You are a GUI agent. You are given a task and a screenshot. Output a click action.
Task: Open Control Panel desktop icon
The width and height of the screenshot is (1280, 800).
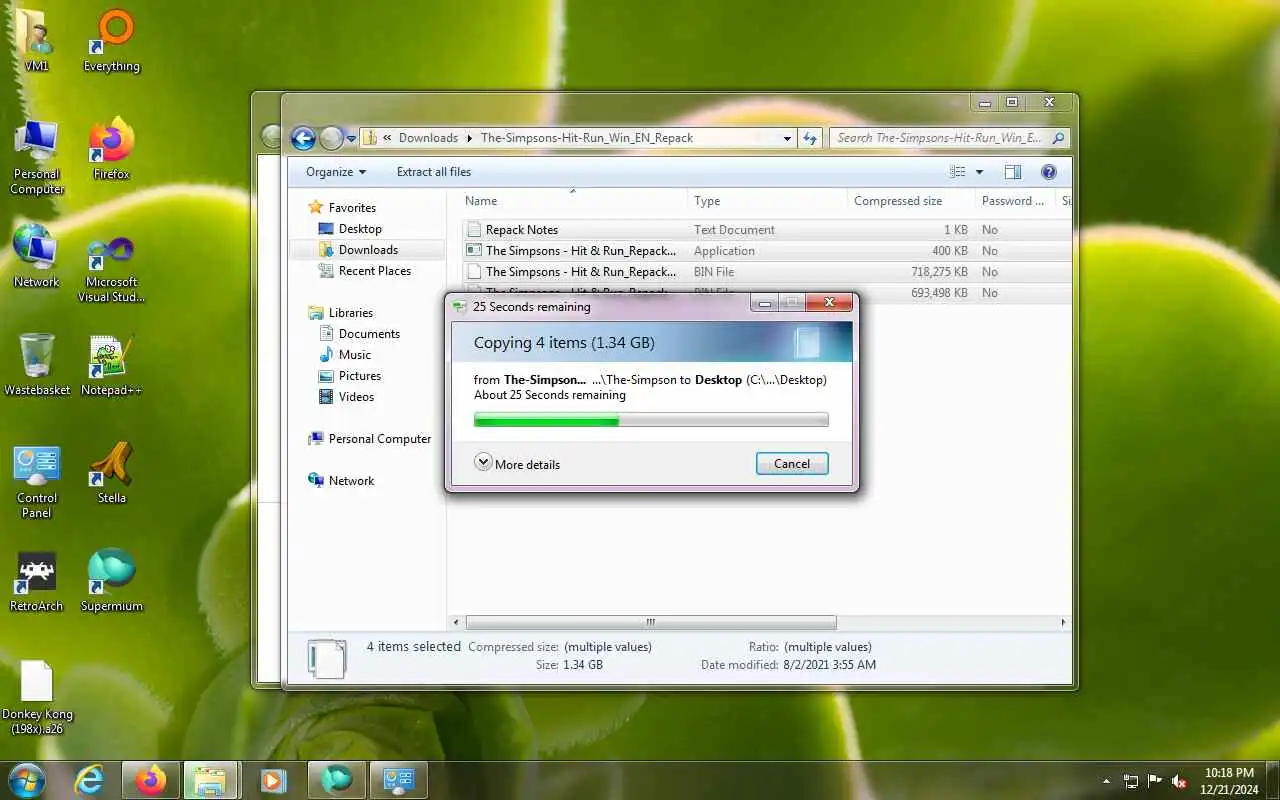37,481
